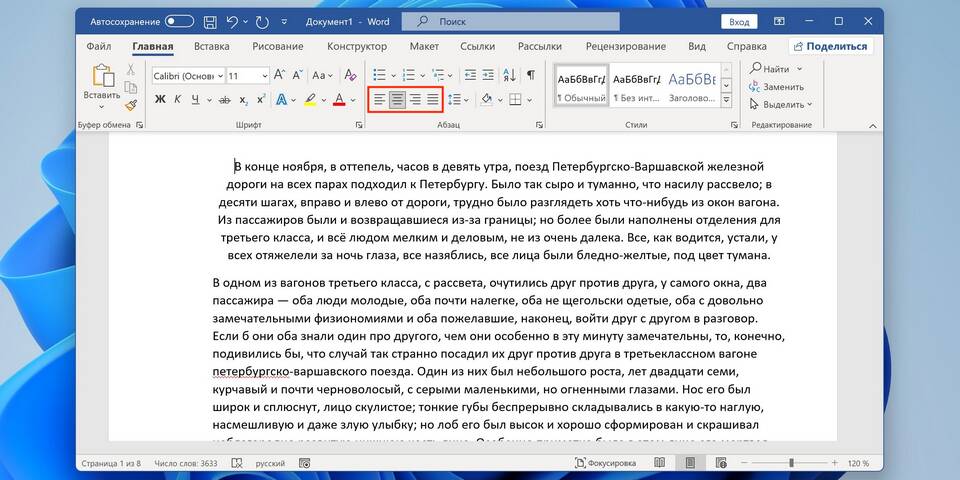Justify paragraph text alignment
960x480 pixels.
[433, 99]
